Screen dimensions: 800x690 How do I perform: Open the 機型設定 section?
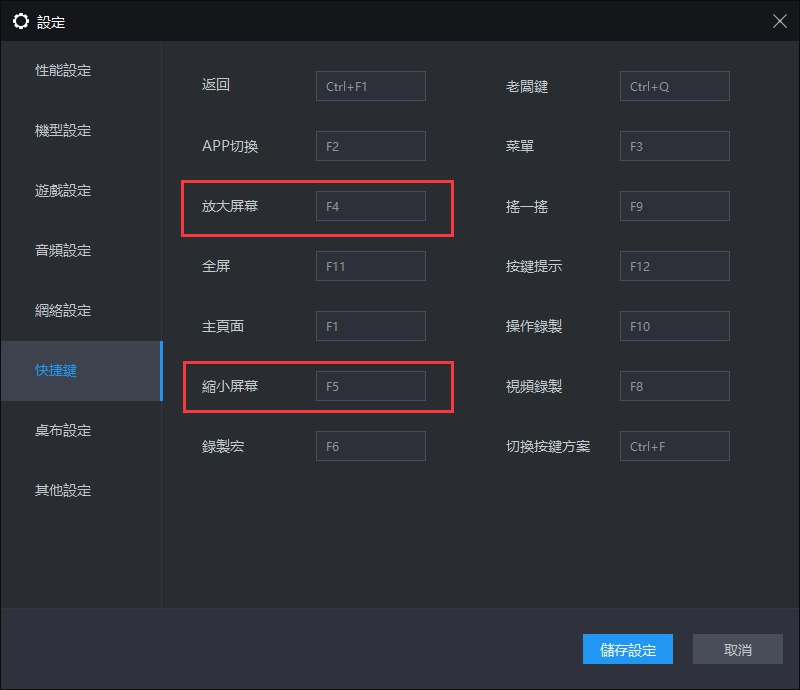(60, 130)
